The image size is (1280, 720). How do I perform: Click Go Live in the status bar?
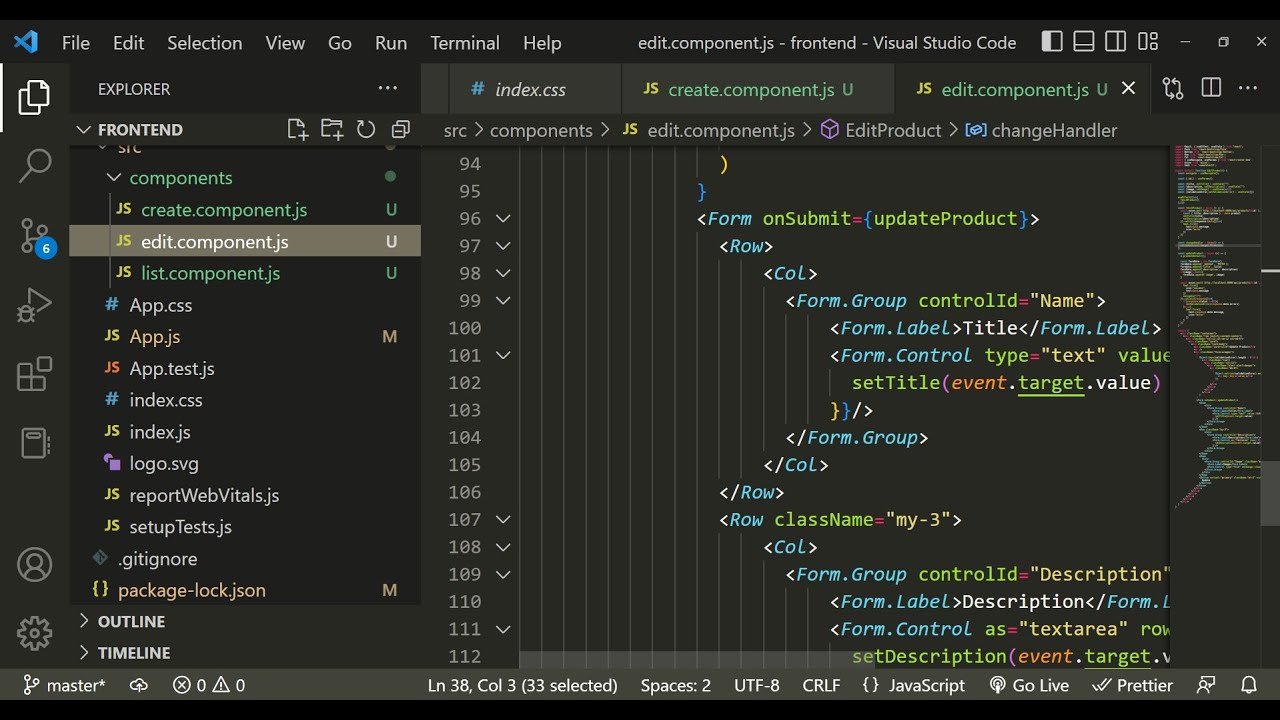coord(1028,685)
